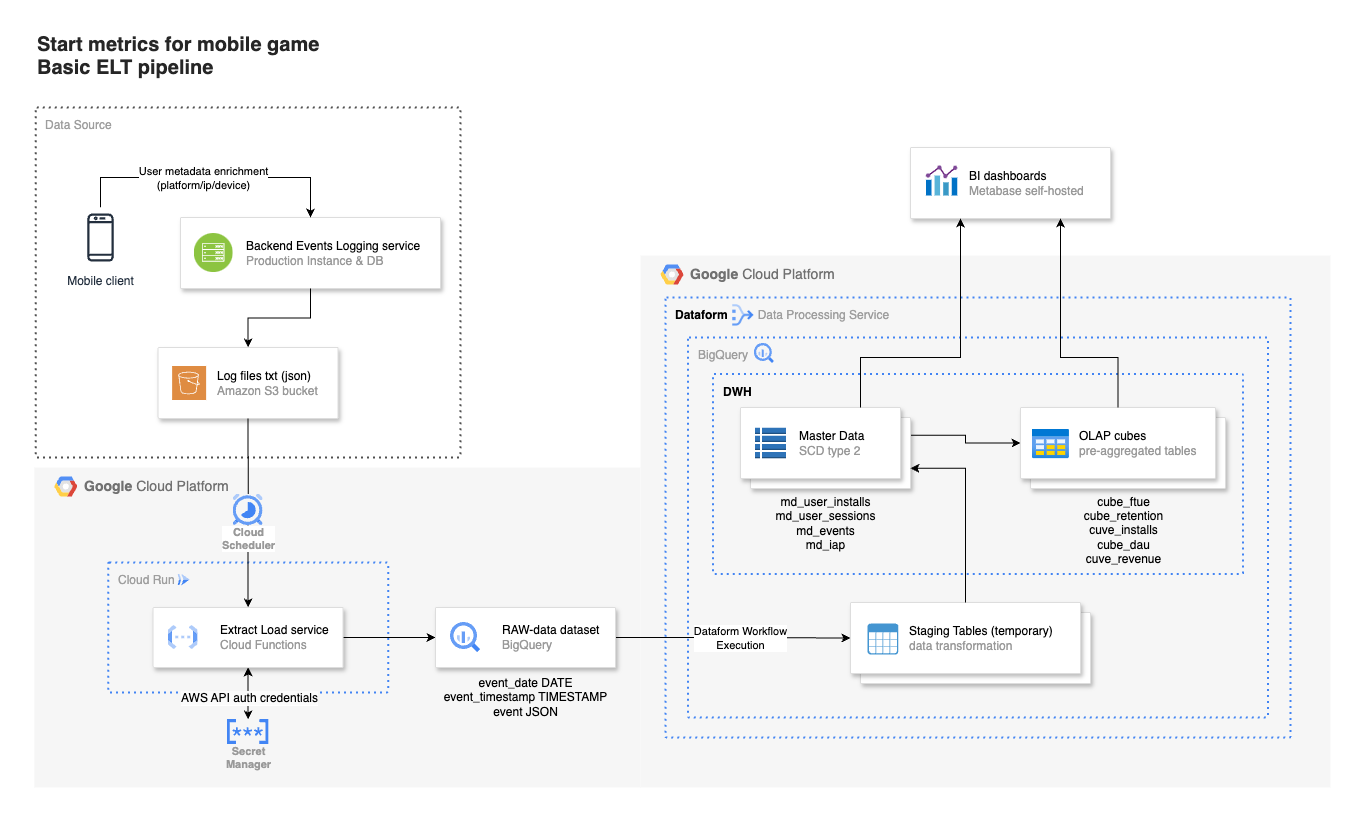Screen dimensions: 1360x820
Task: Click the Mobile client phone icon
Action: click(x=100, y=238)
